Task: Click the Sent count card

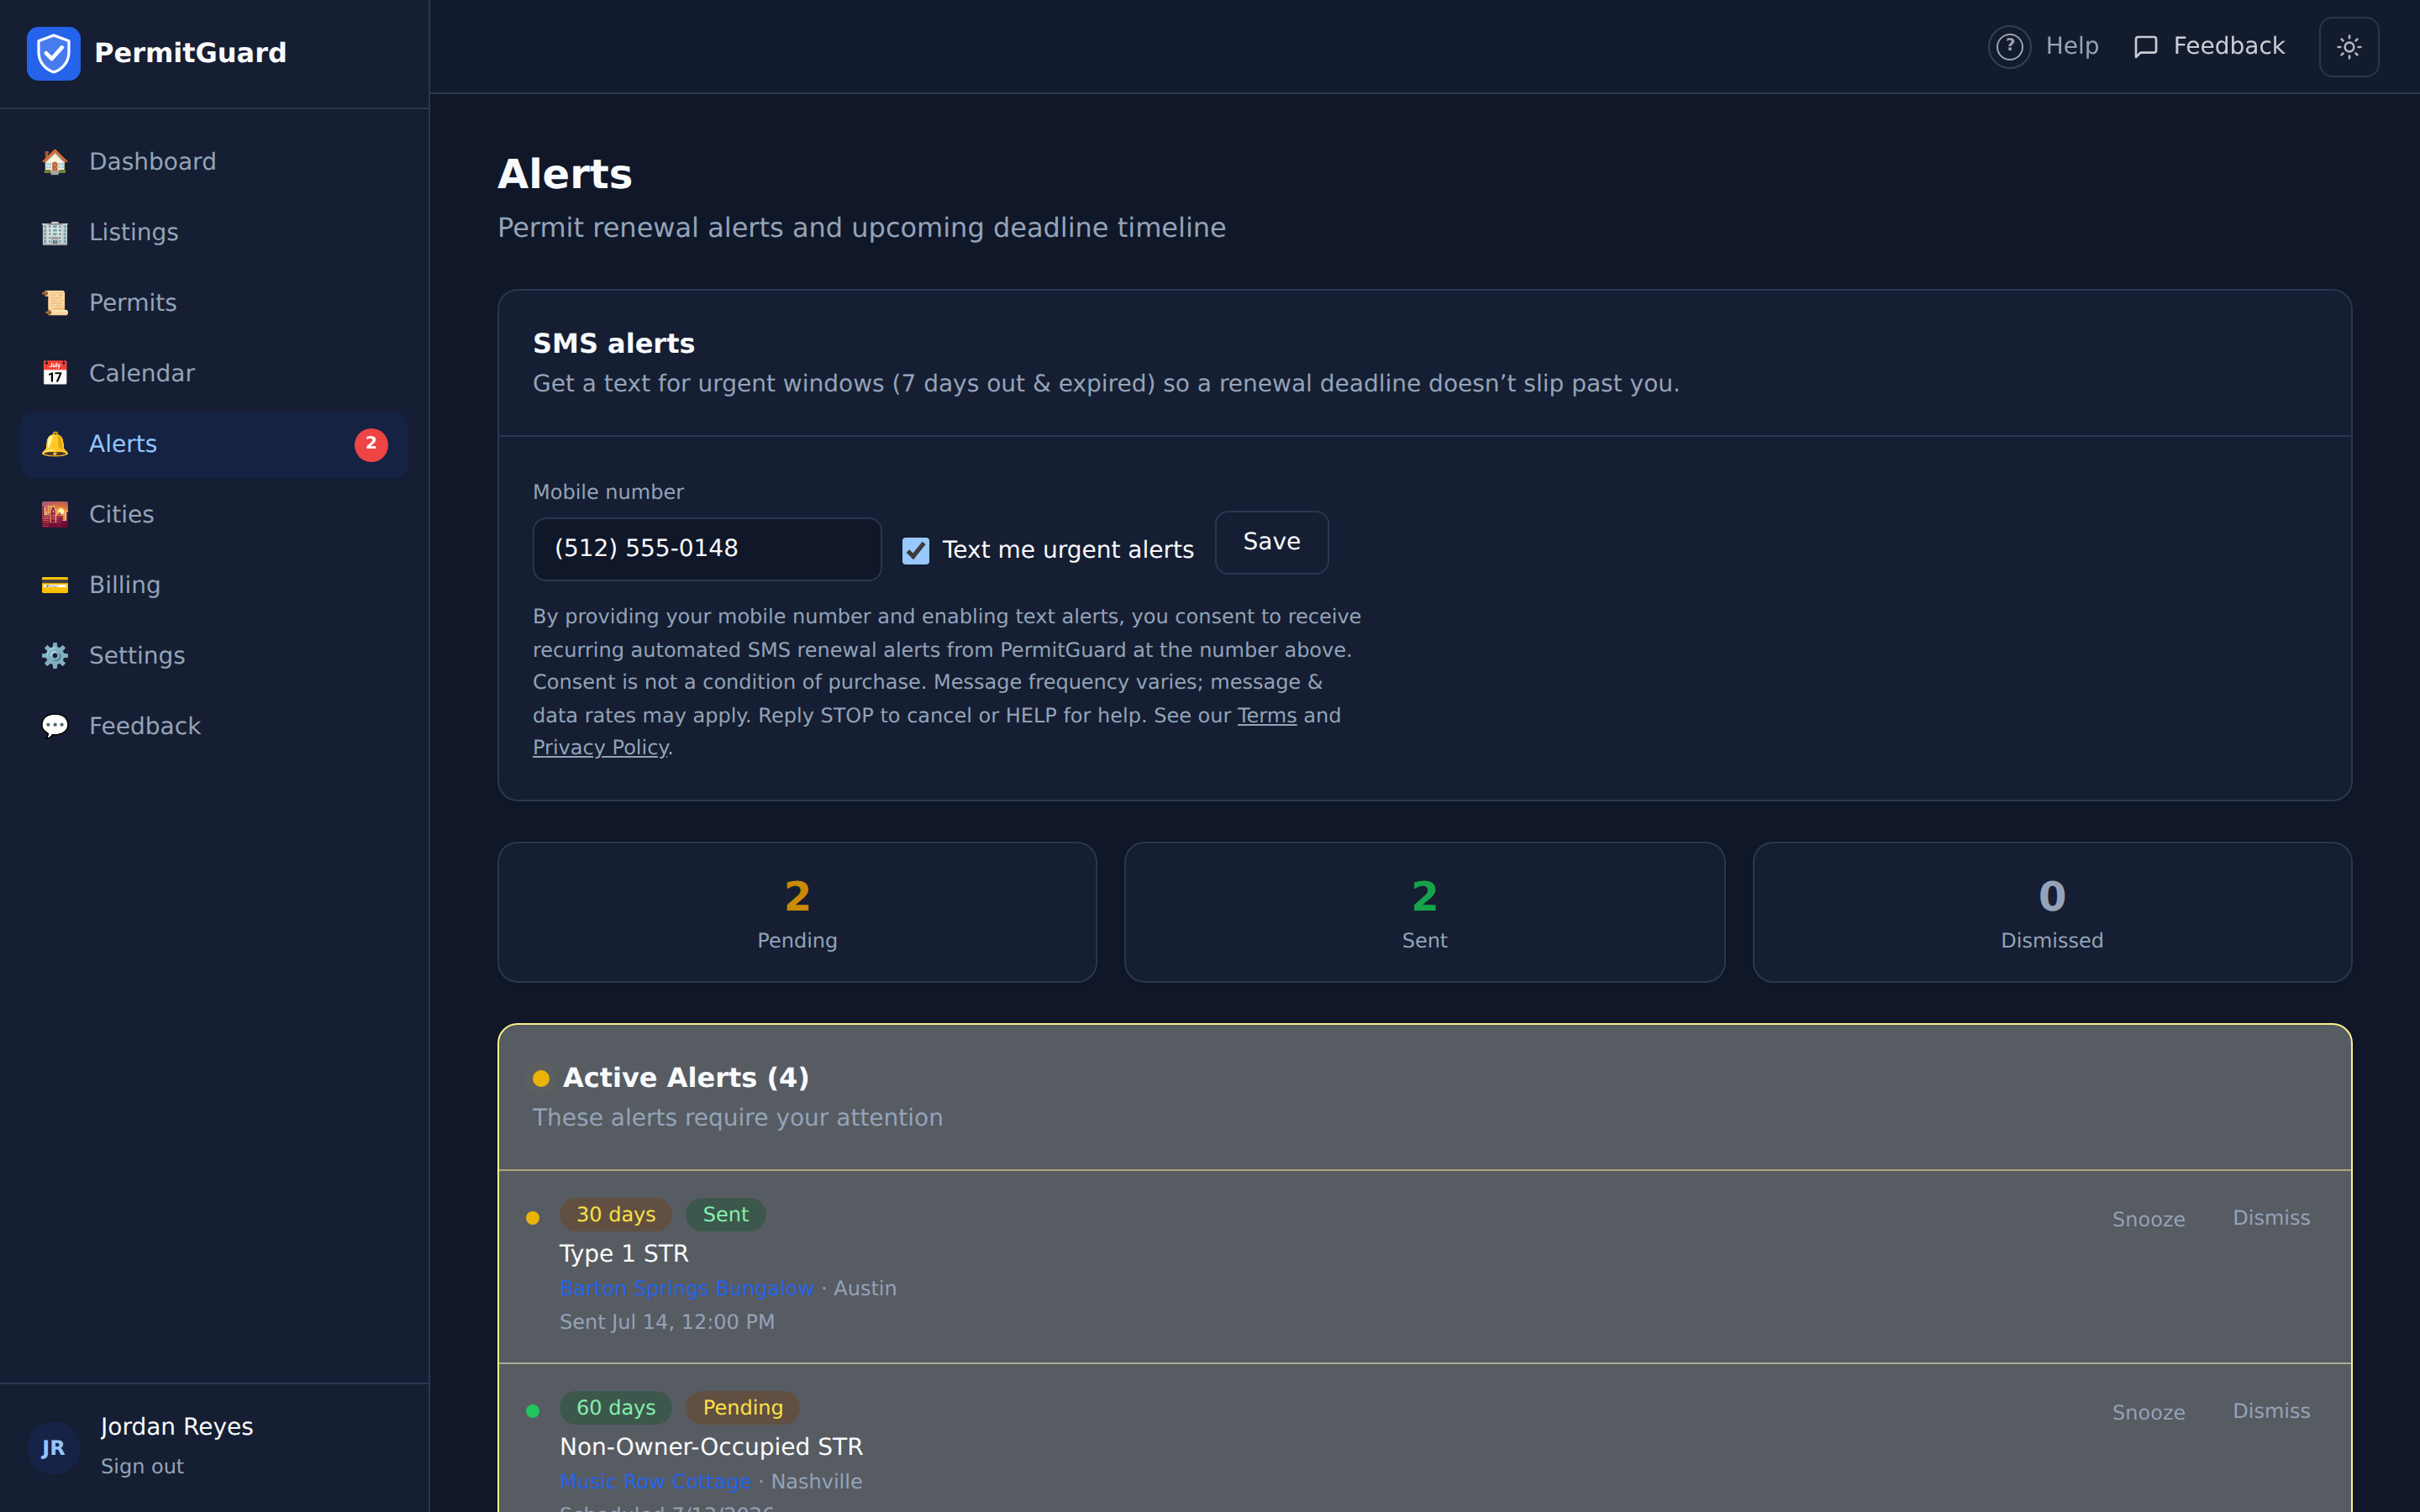Action: click(x=1424, y=912)
